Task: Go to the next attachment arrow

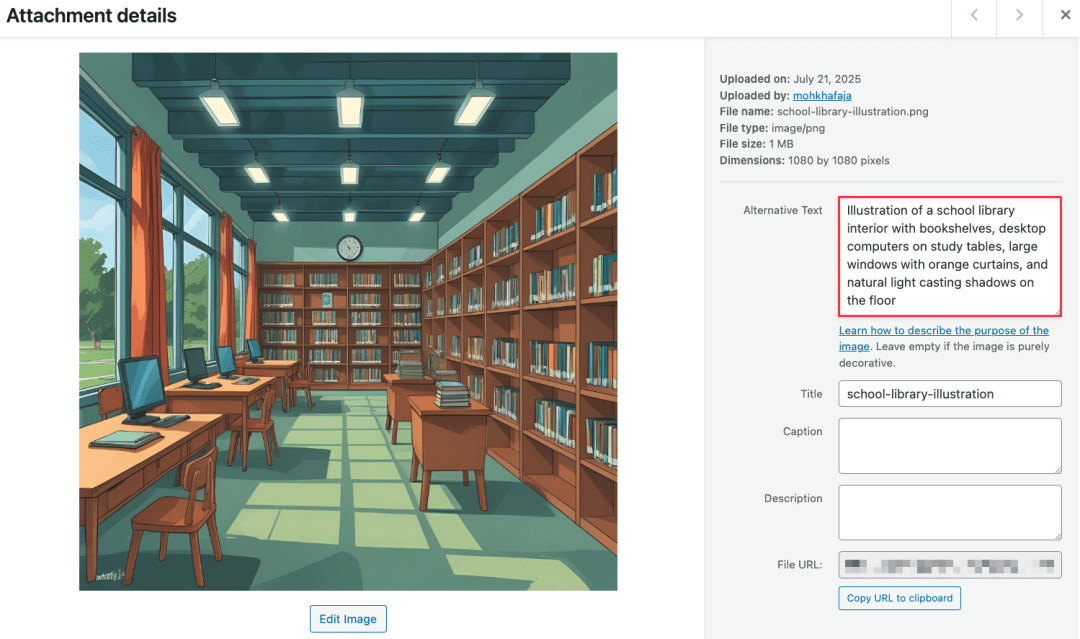Action: (x=1019, y=15)
